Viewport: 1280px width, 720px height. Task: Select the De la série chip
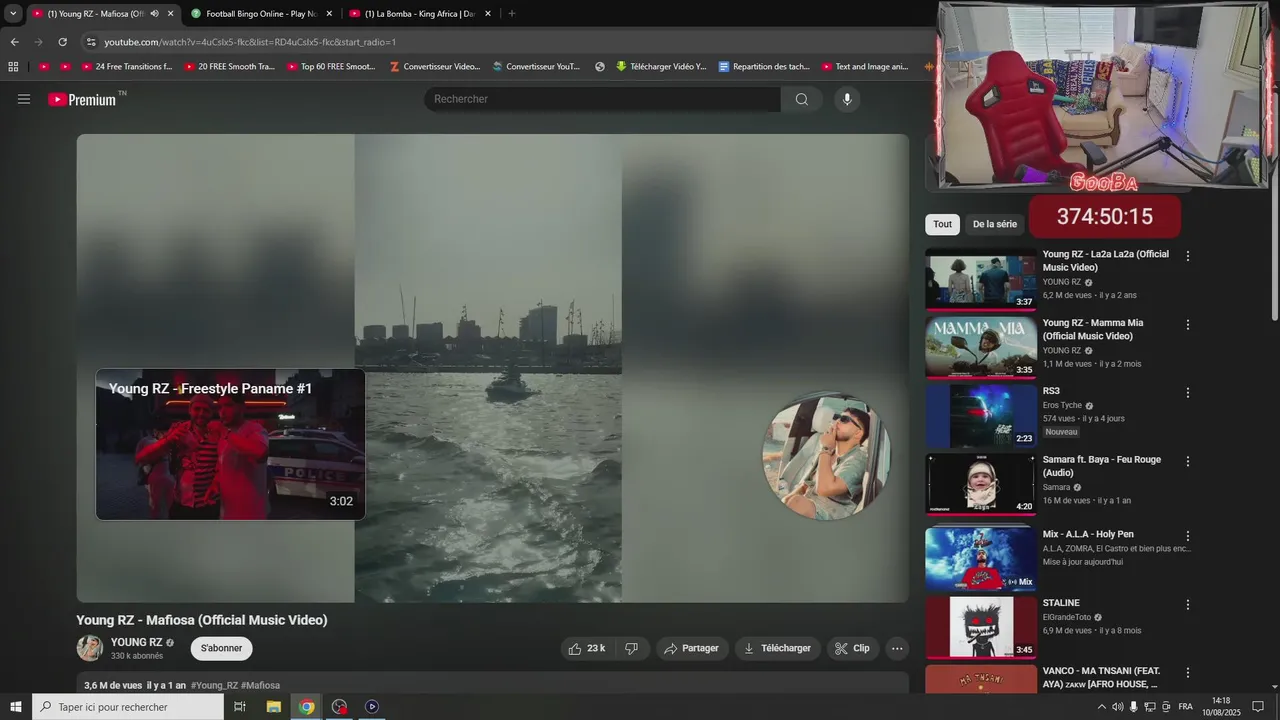click(x=994, y=224)
